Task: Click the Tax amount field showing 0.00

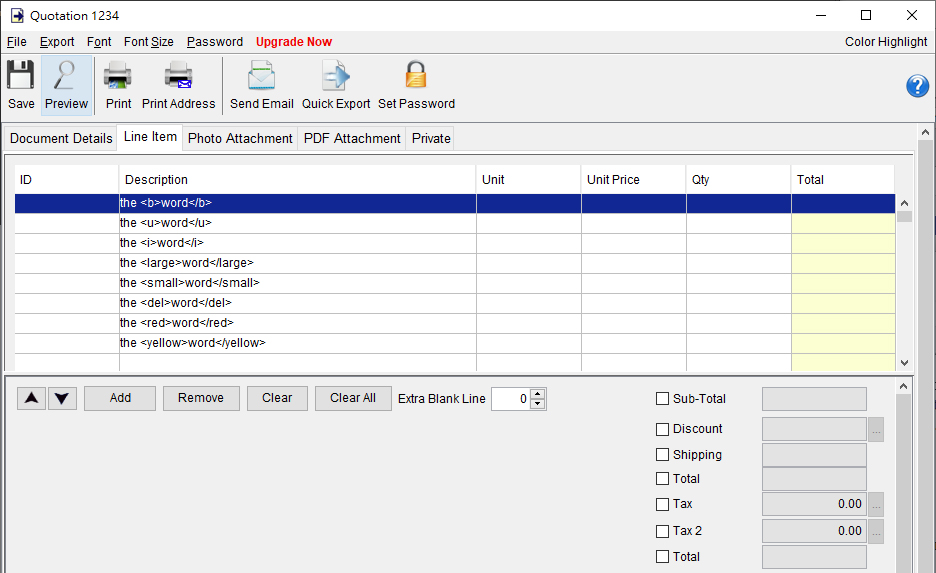Action: [814, 504]
